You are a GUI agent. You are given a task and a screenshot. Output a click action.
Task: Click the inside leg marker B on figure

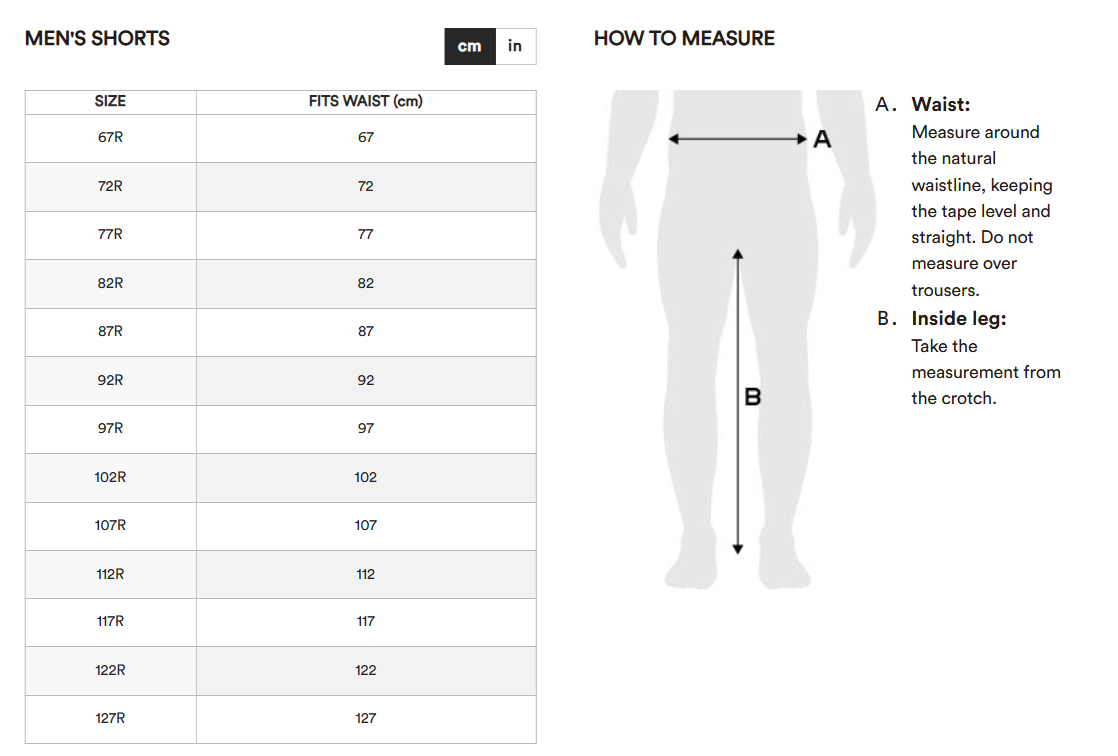click(753, 397)
